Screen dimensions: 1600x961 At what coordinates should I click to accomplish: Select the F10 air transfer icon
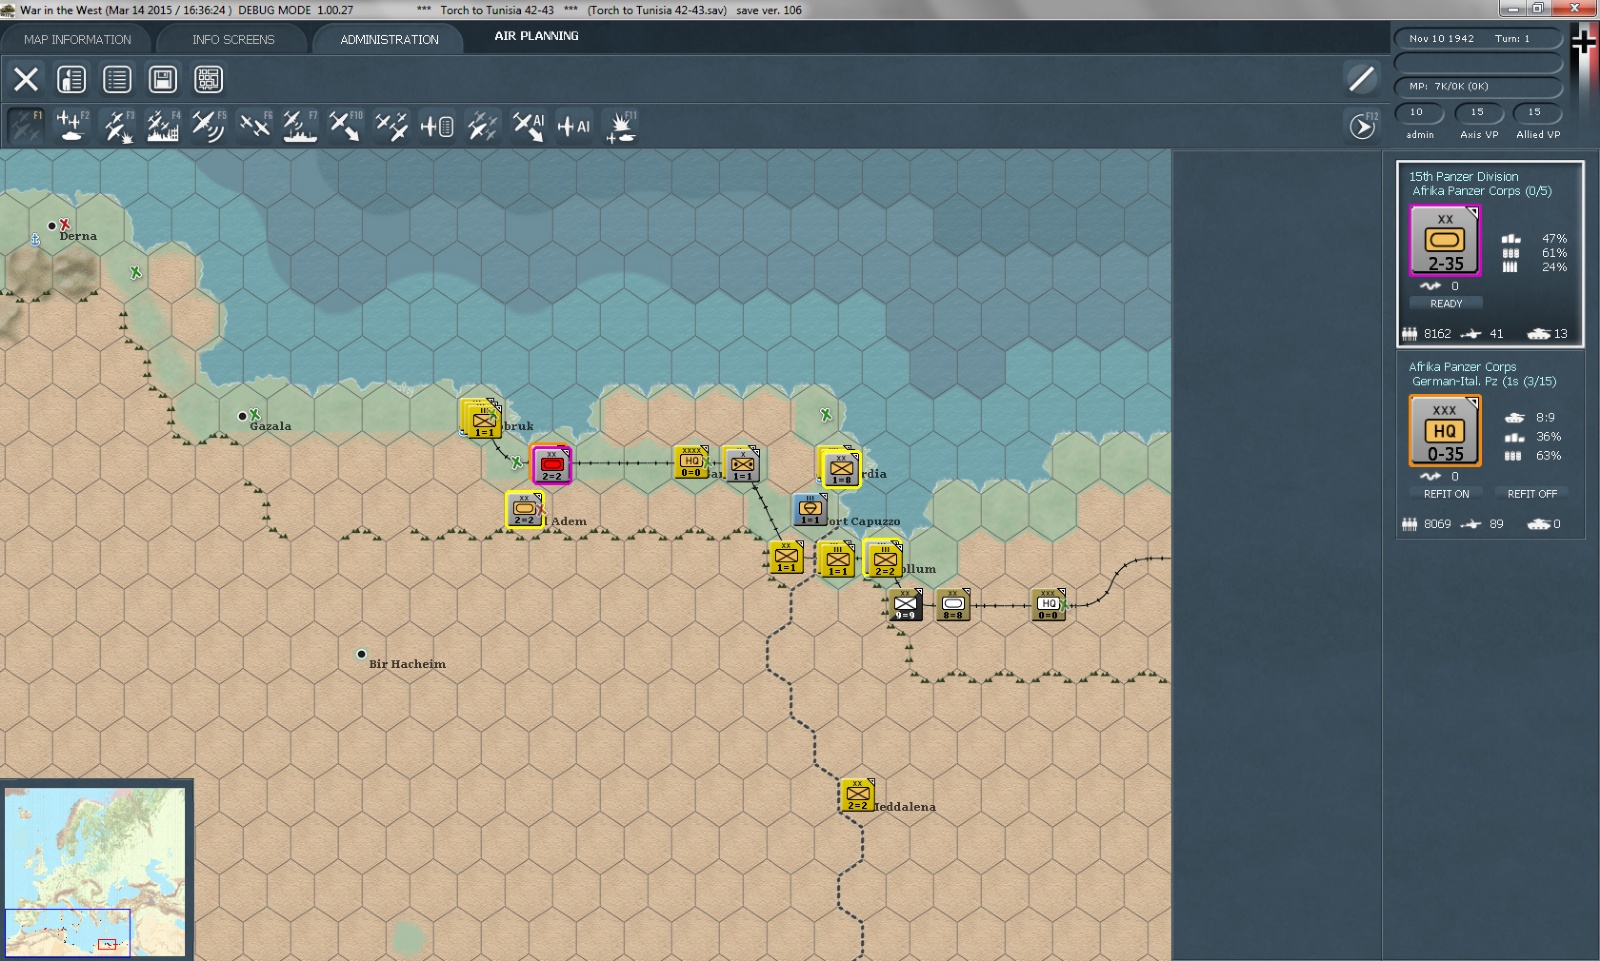[345, 126]
